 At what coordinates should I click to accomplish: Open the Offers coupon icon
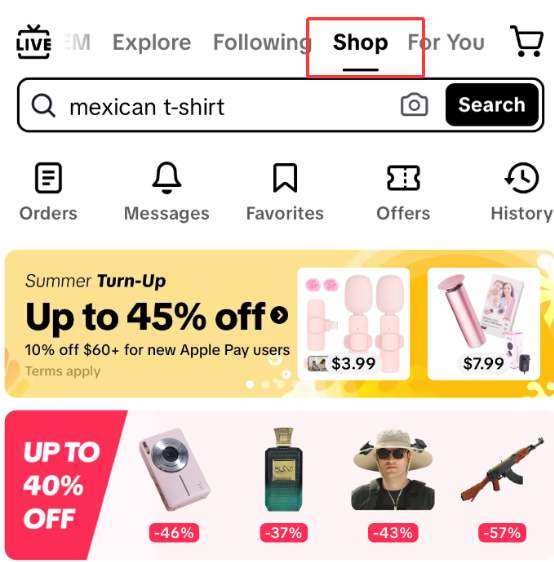tap(403, 178)
